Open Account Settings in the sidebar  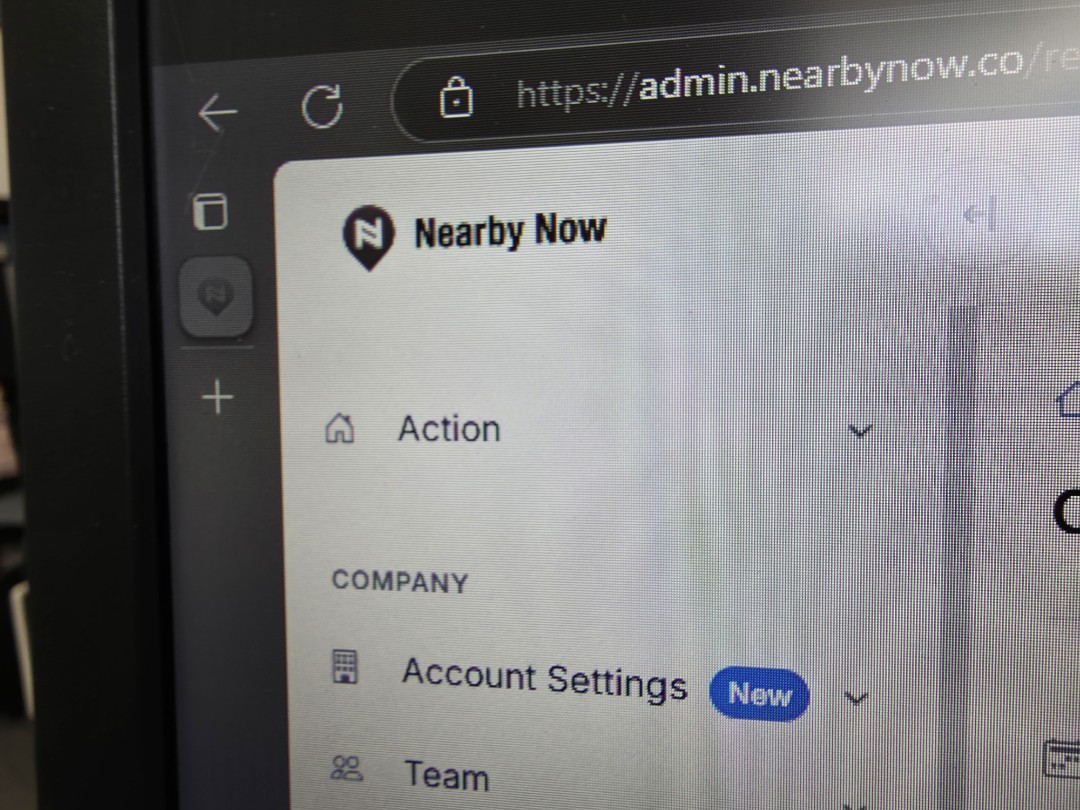point(544,678)
